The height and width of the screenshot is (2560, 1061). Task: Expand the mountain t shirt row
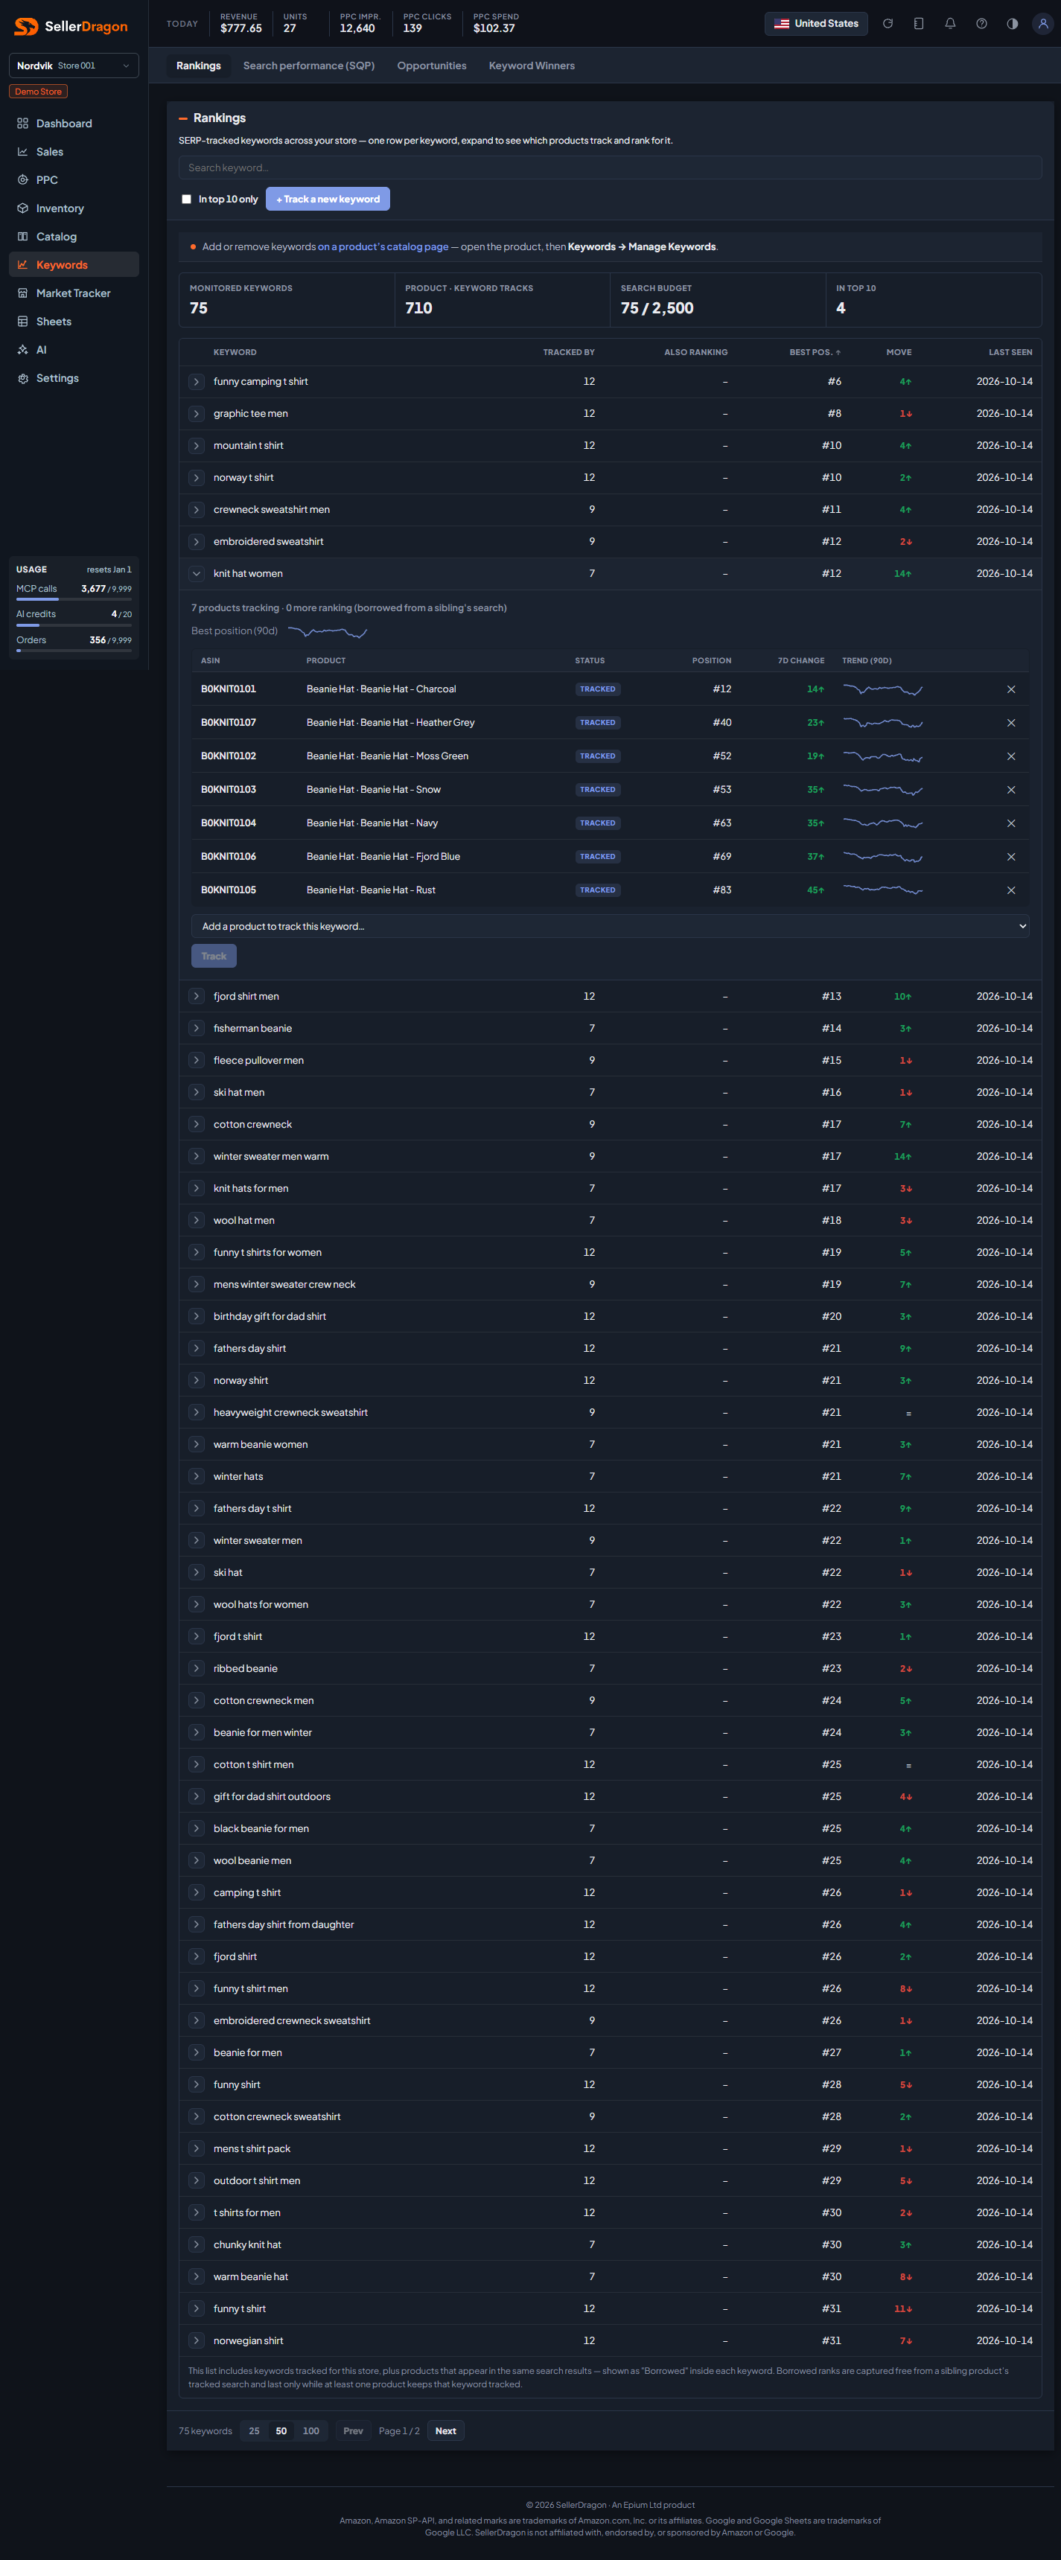click(x=196, y=446)
